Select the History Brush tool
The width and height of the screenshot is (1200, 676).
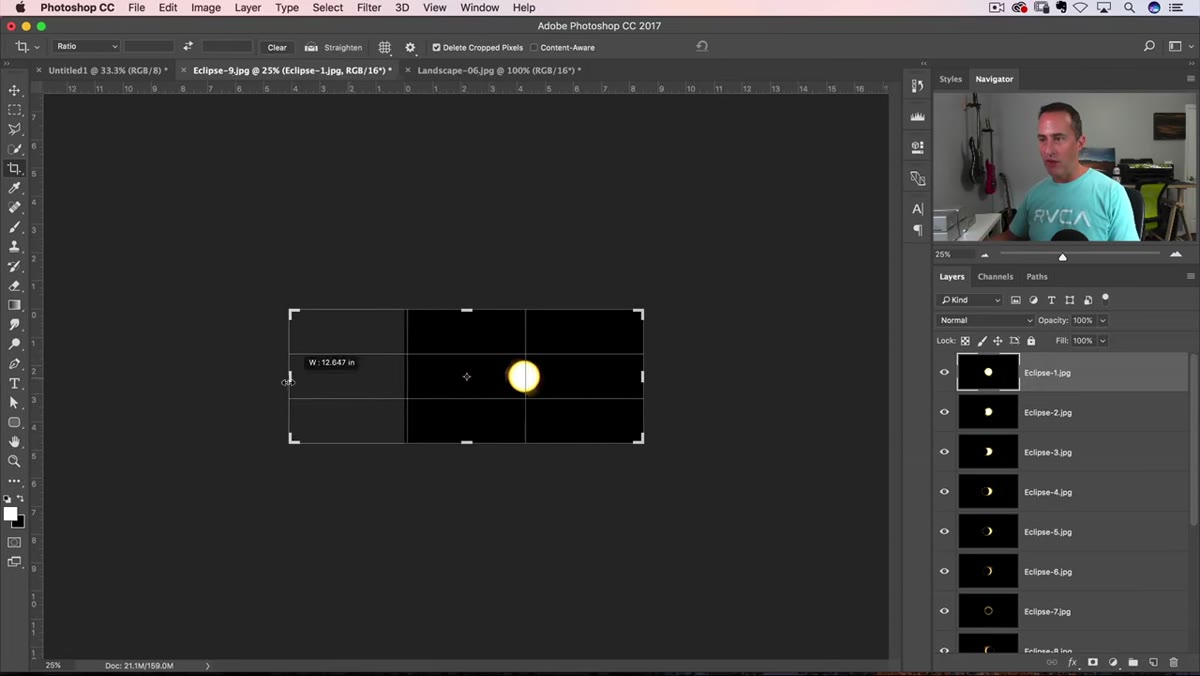(14, 266)
